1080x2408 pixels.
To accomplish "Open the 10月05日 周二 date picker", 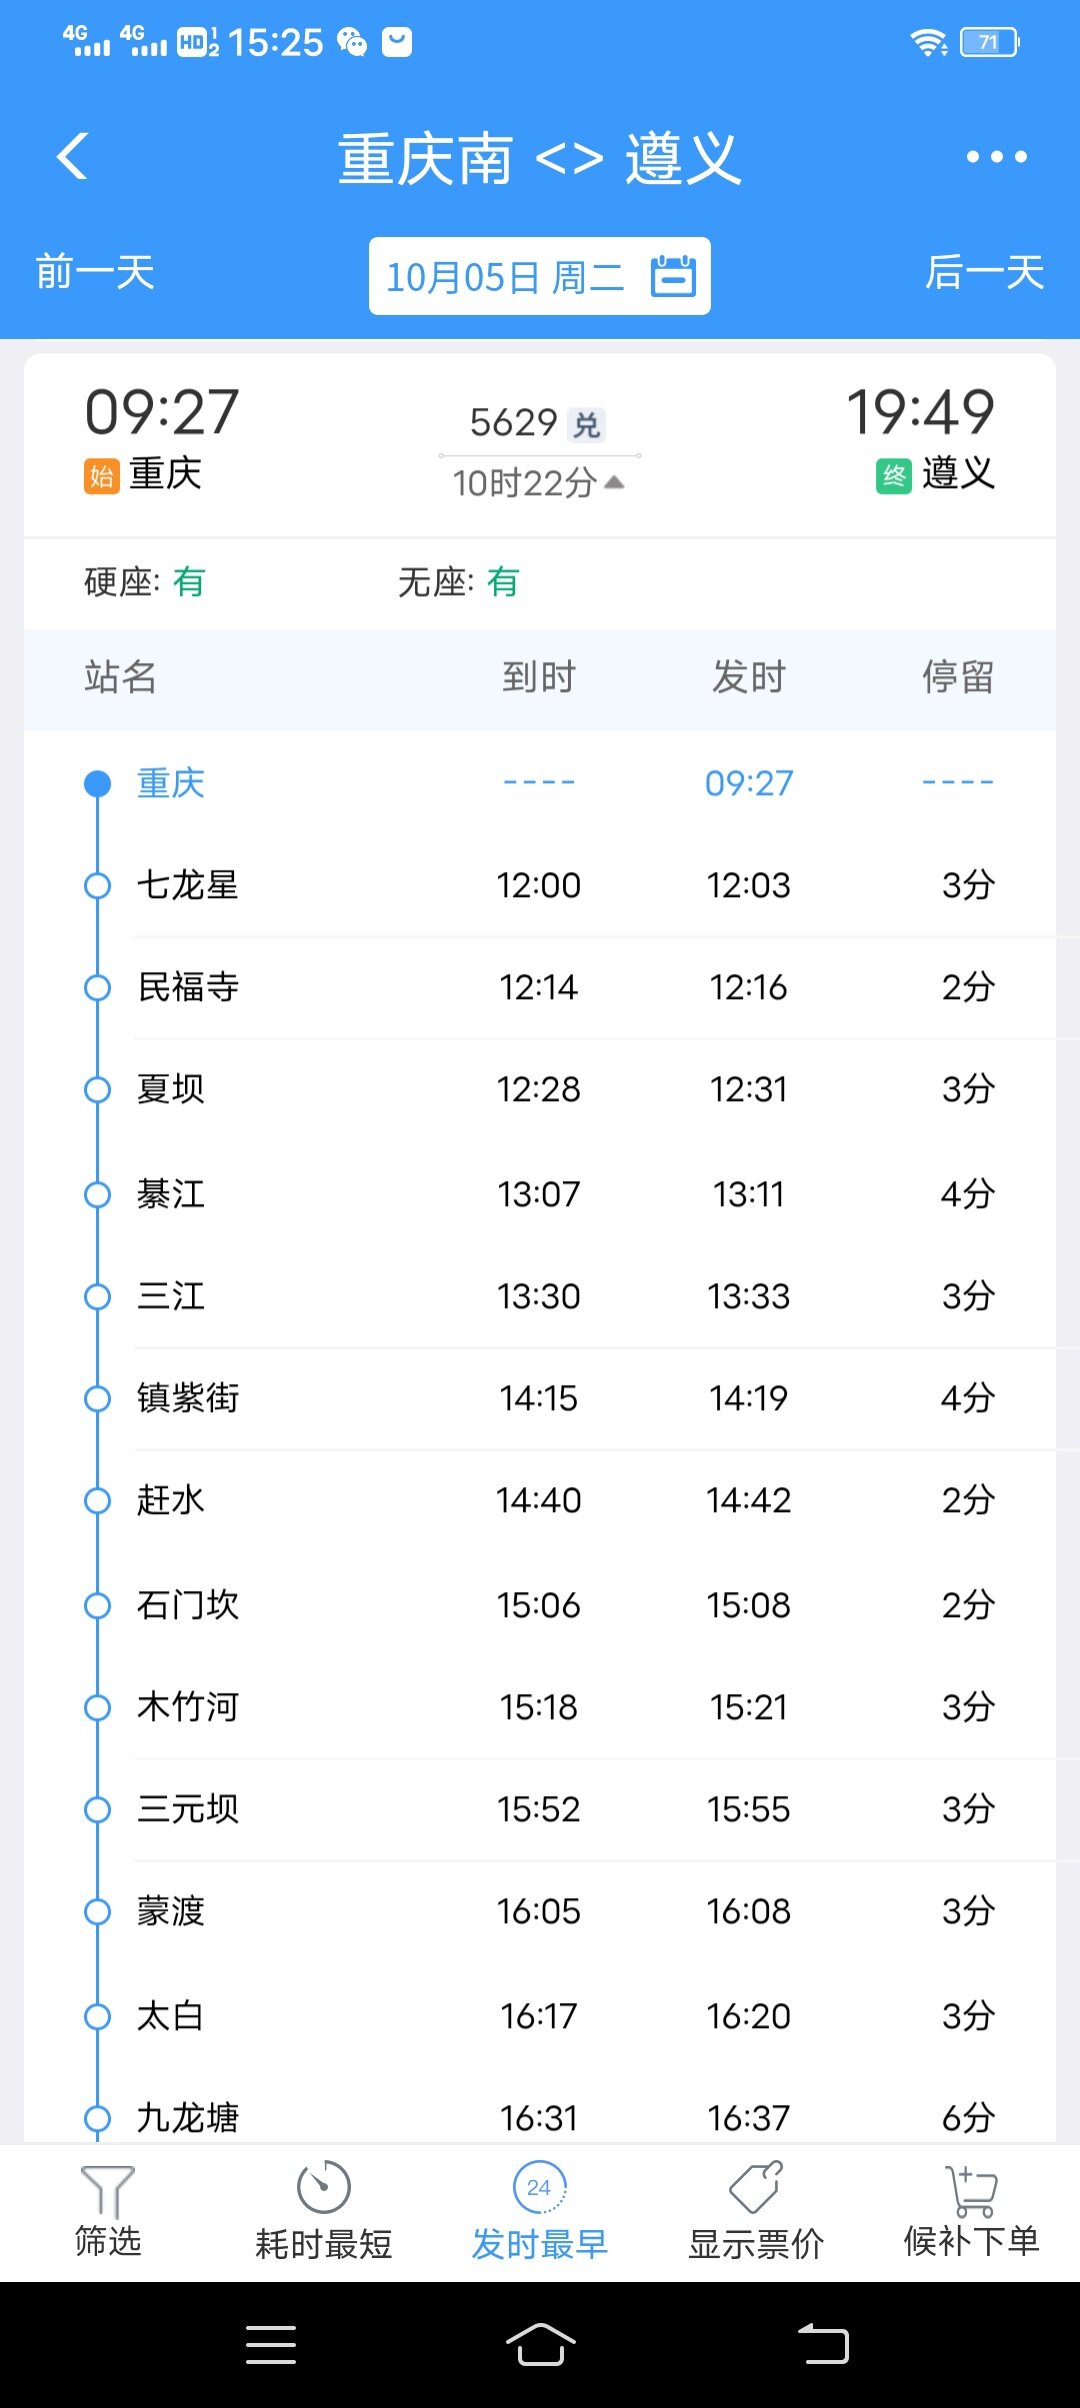I will [505, 277].
